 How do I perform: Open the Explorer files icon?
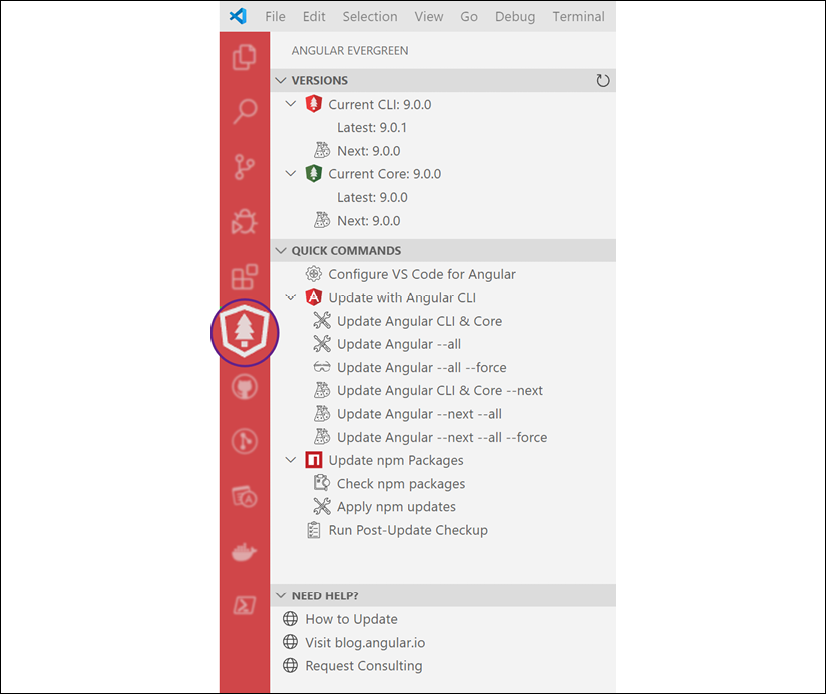pyautogui.click(x=244, y=57)
